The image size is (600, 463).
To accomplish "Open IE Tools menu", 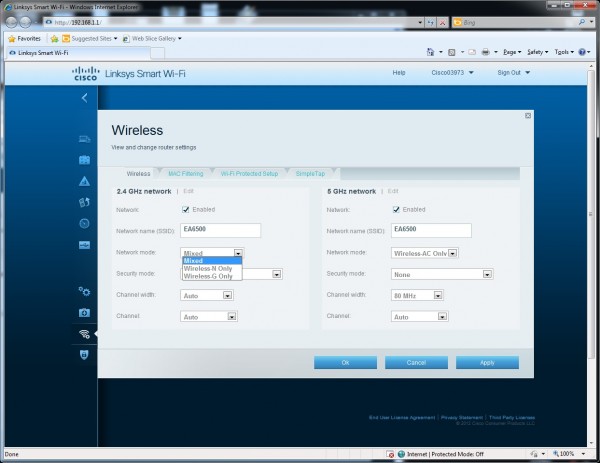I will tap(564, 52).
